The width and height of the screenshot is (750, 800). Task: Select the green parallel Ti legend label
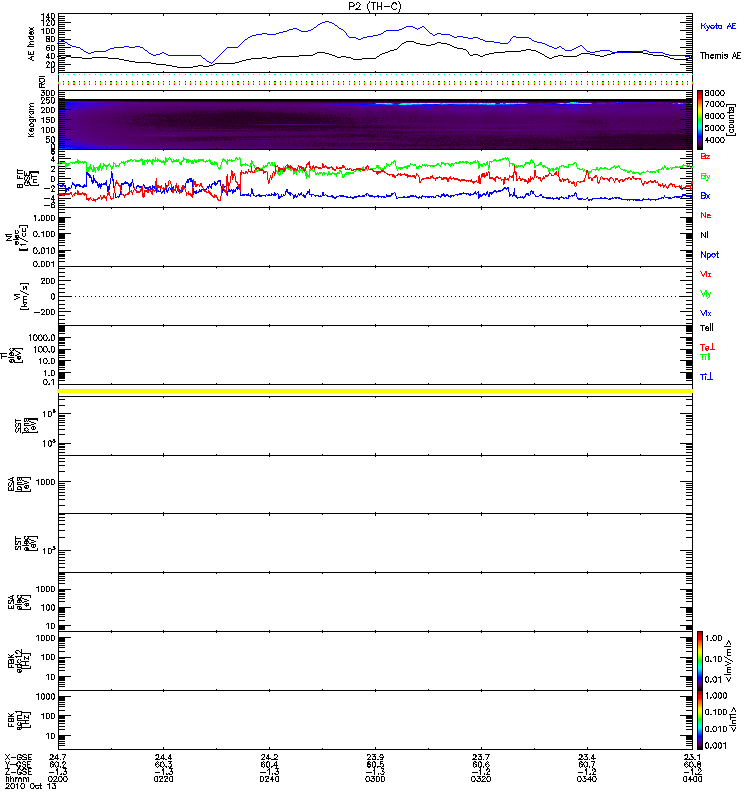click(705, 357)
